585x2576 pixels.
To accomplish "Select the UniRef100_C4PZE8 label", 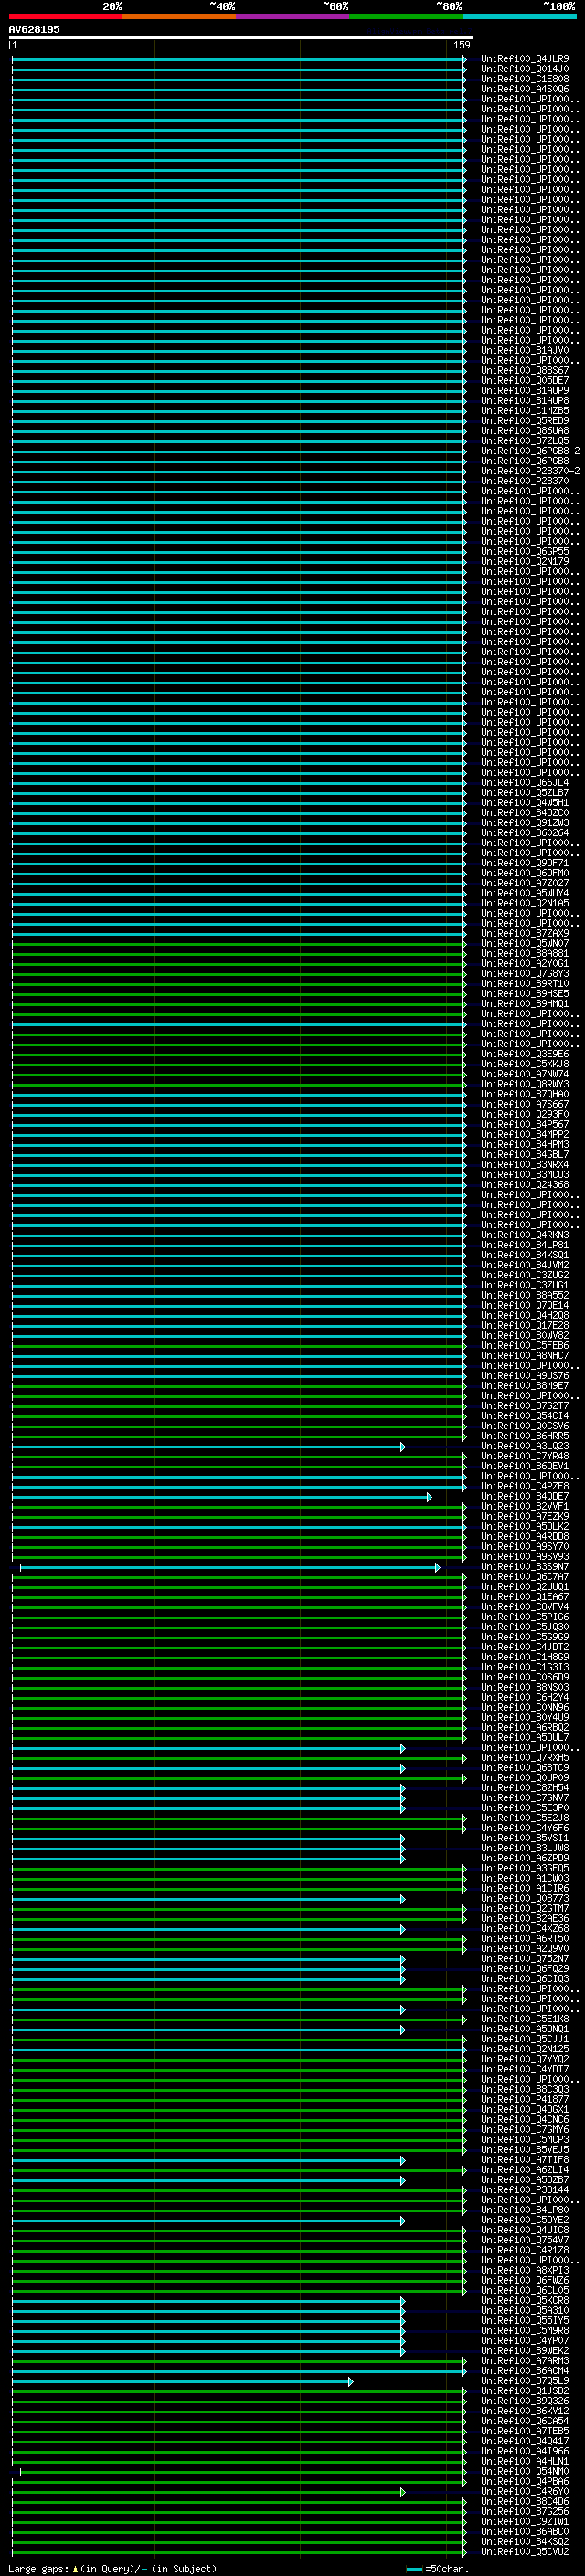I will tap(524, 1486).
